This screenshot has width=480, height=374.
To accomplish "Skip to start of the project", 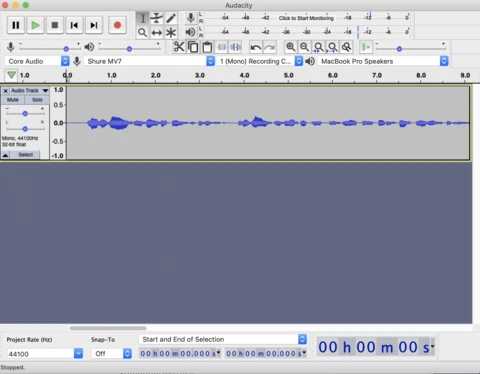I will (x=74, y=25).
